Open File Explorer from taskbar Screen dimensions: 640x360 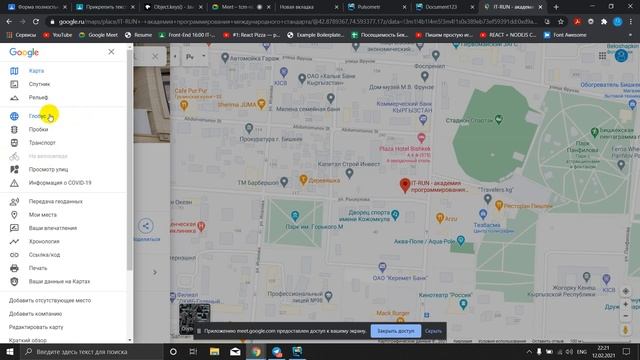pyautogui.click(x=215, y=351)
